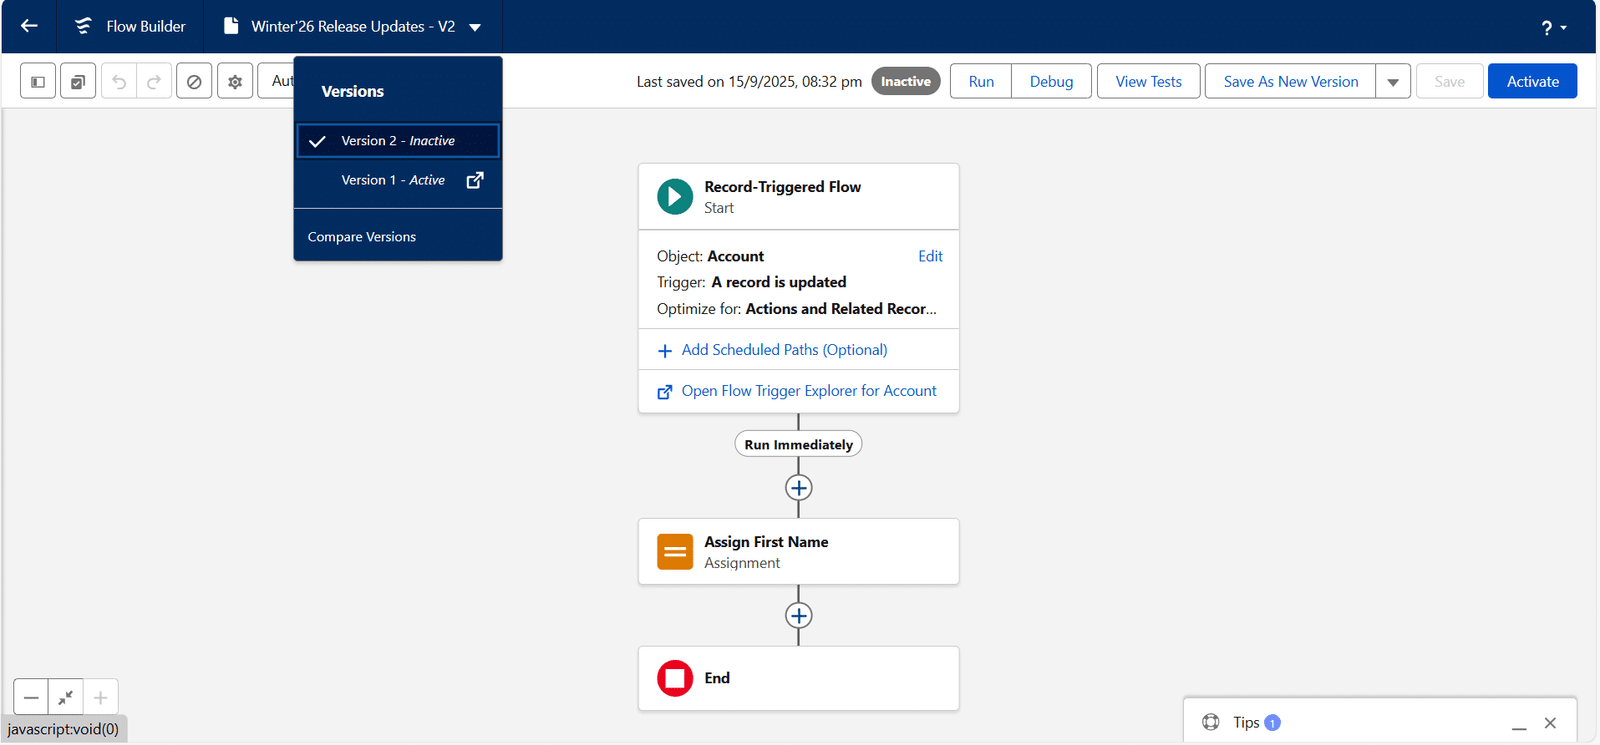Open Version 1 in new tab
The image size is (1600, 745).
point(475,180)
